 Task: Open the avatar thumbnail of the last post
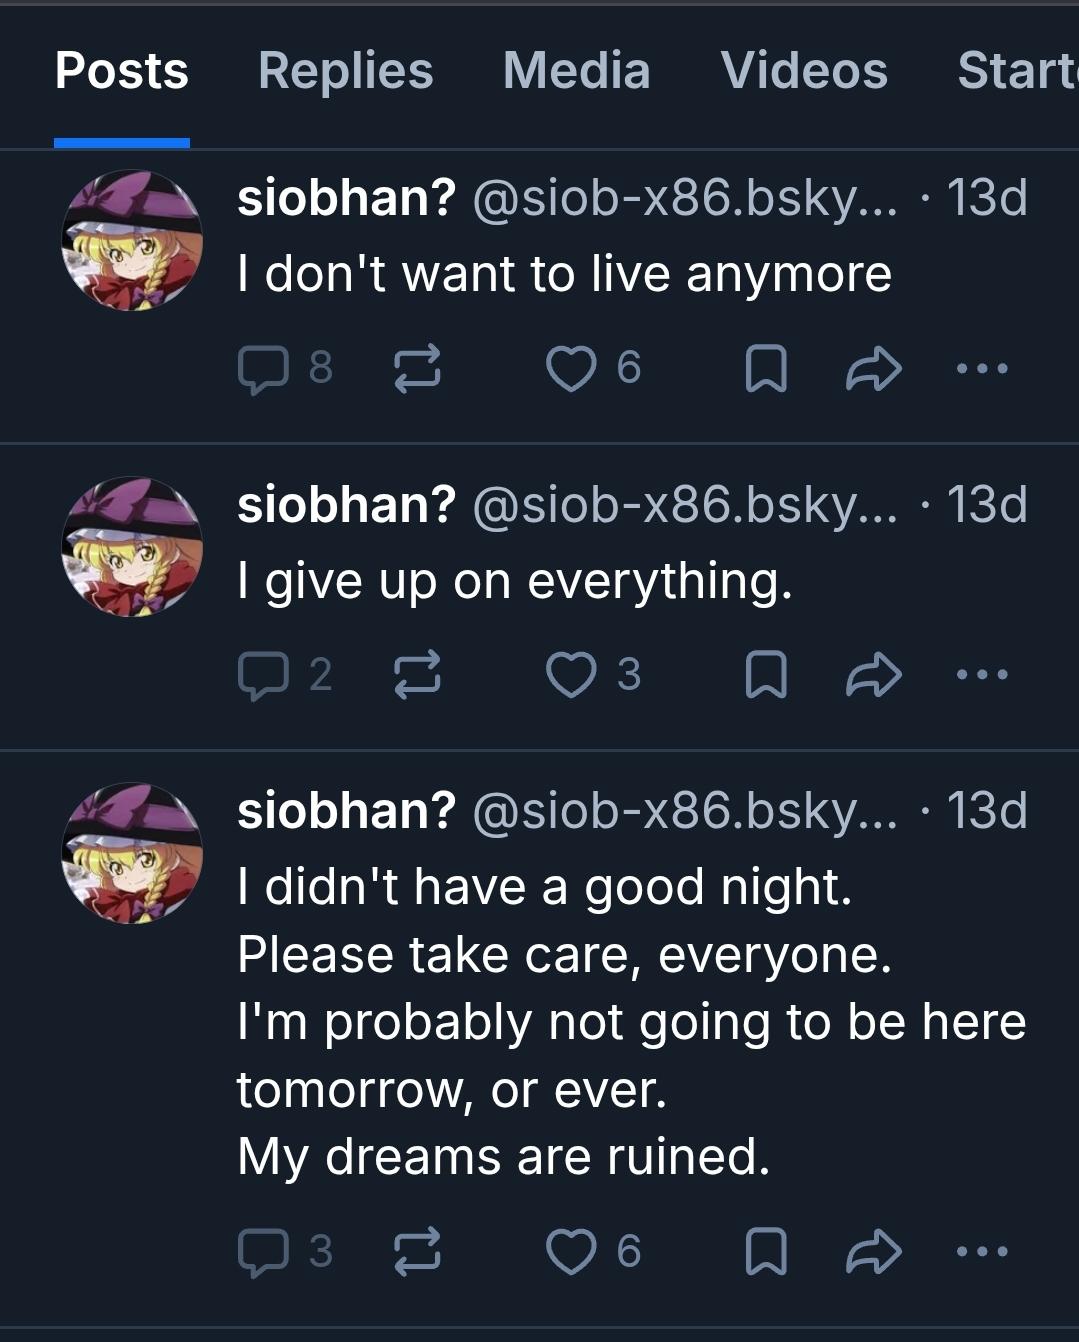132,853
